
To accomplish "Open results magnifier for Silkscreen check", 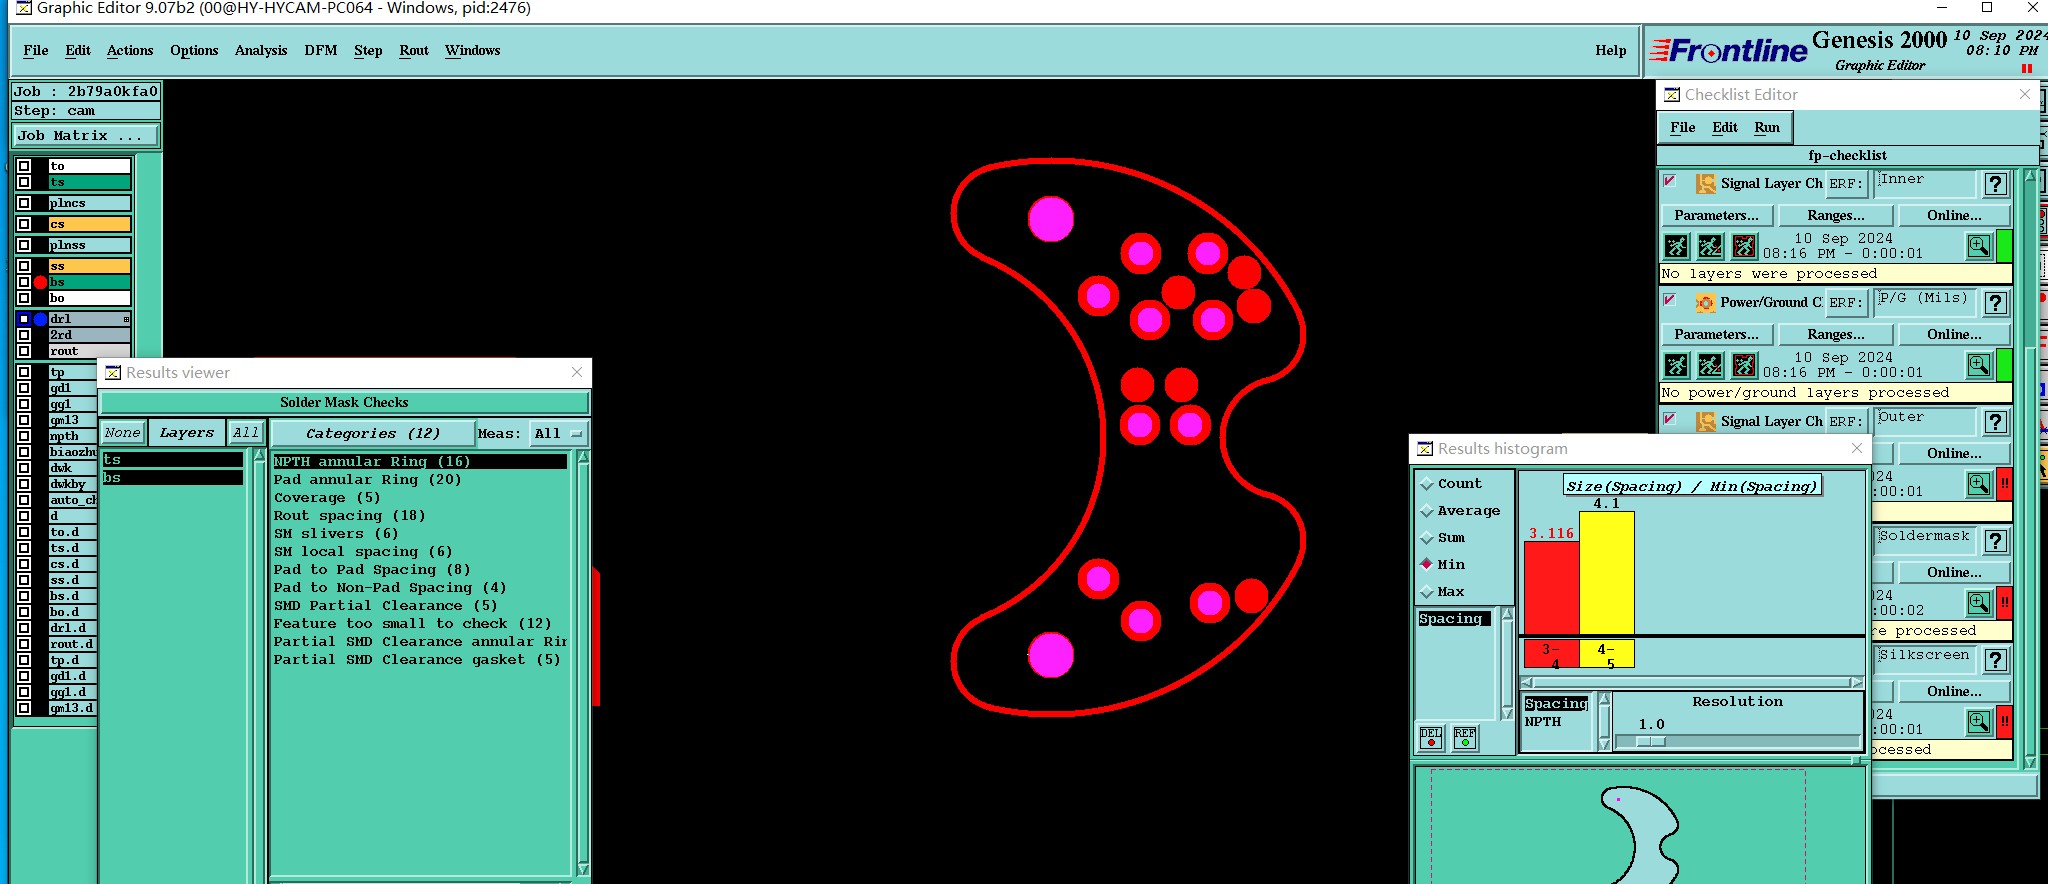I will [1978, 722].
